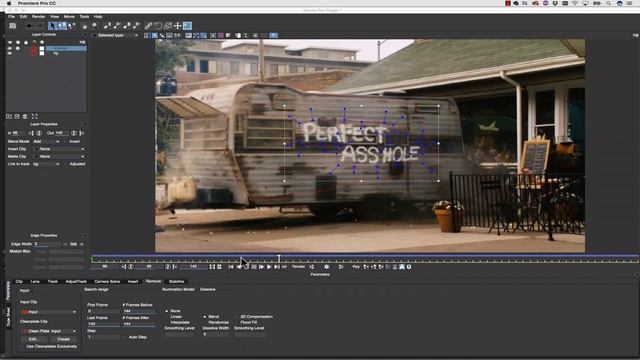Click the cleanplate Edit button

(x=33, y=339)
